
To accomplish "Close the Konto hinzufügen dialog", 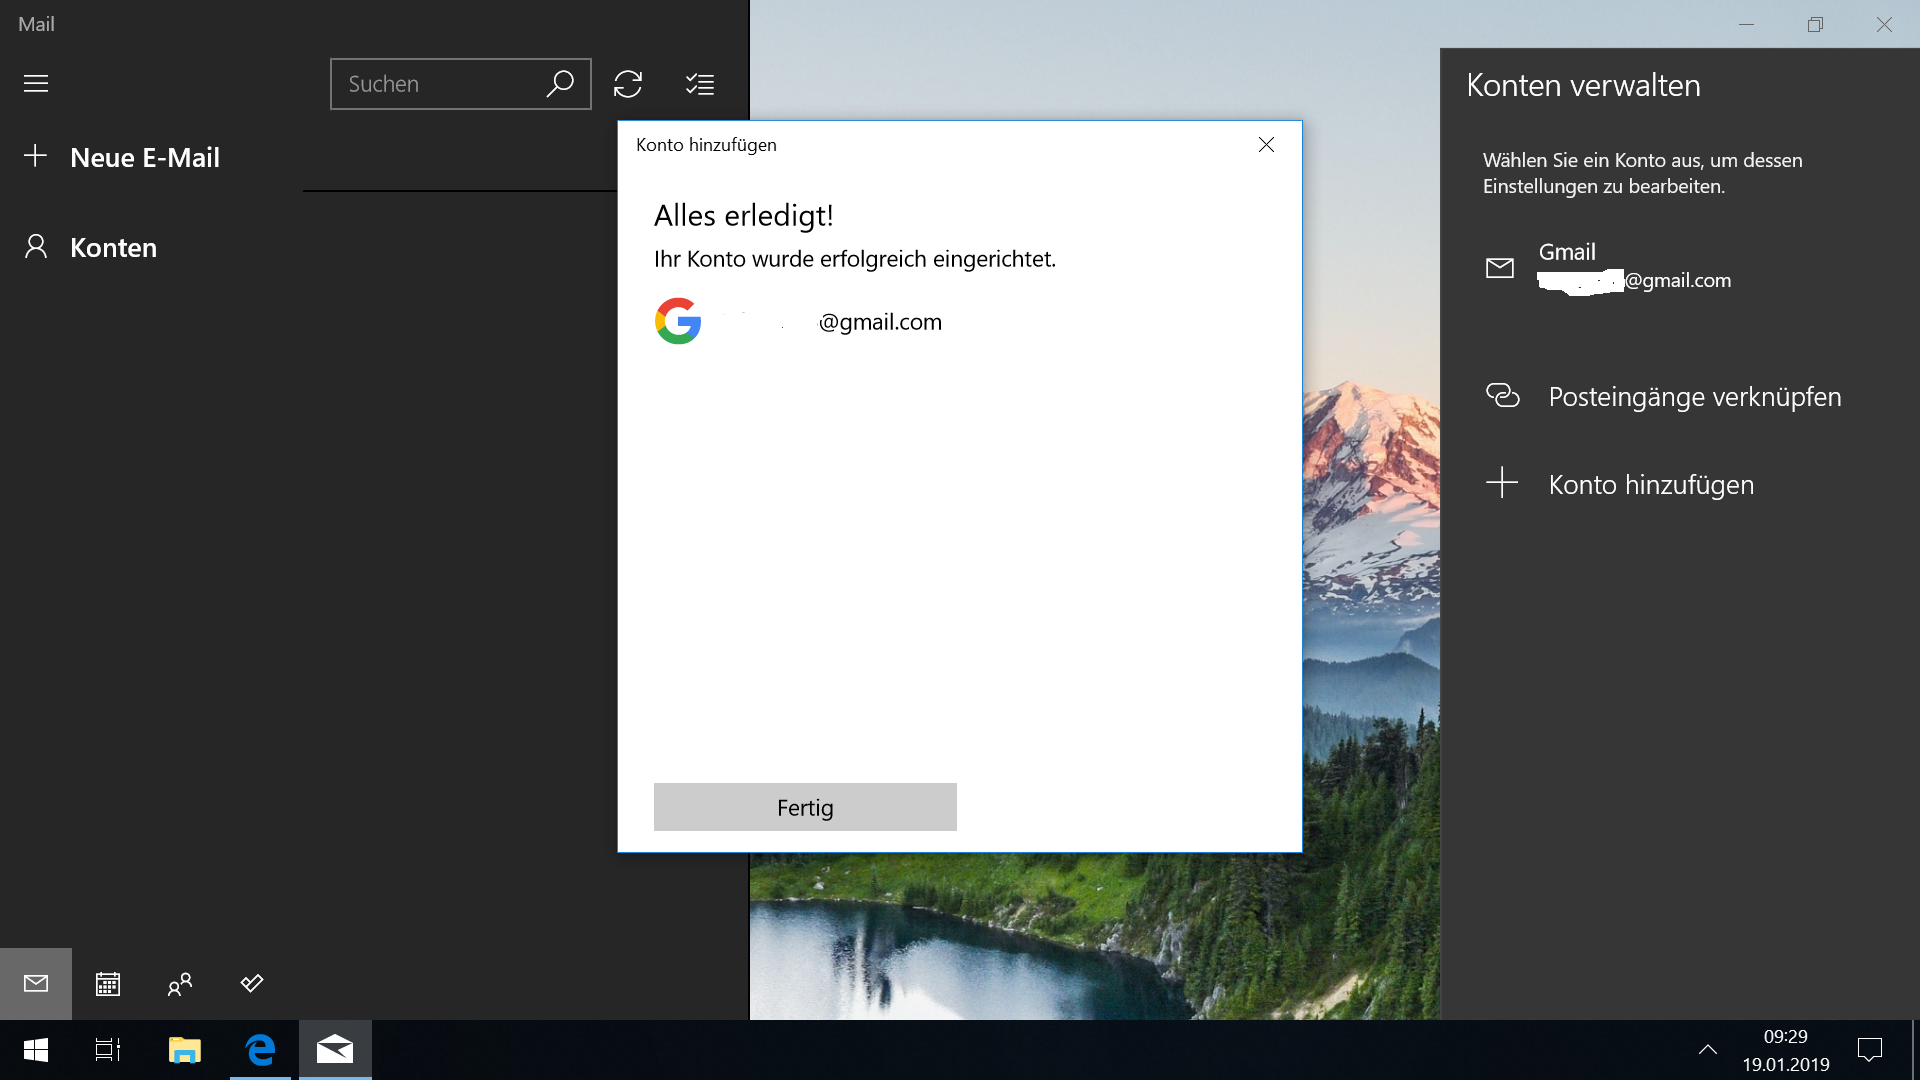I will tap(1266, 145).
